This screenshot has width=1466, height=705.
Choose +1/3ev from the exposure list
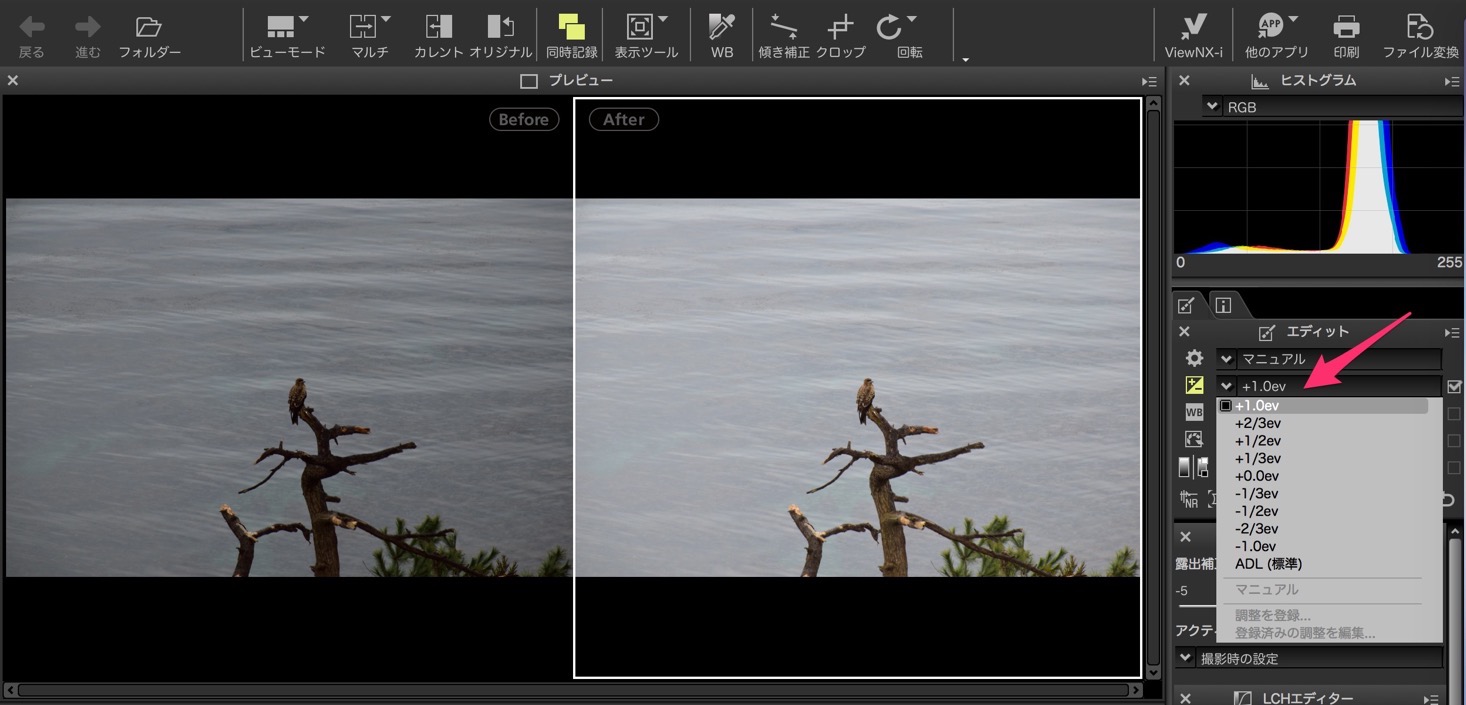point(1257,458)
